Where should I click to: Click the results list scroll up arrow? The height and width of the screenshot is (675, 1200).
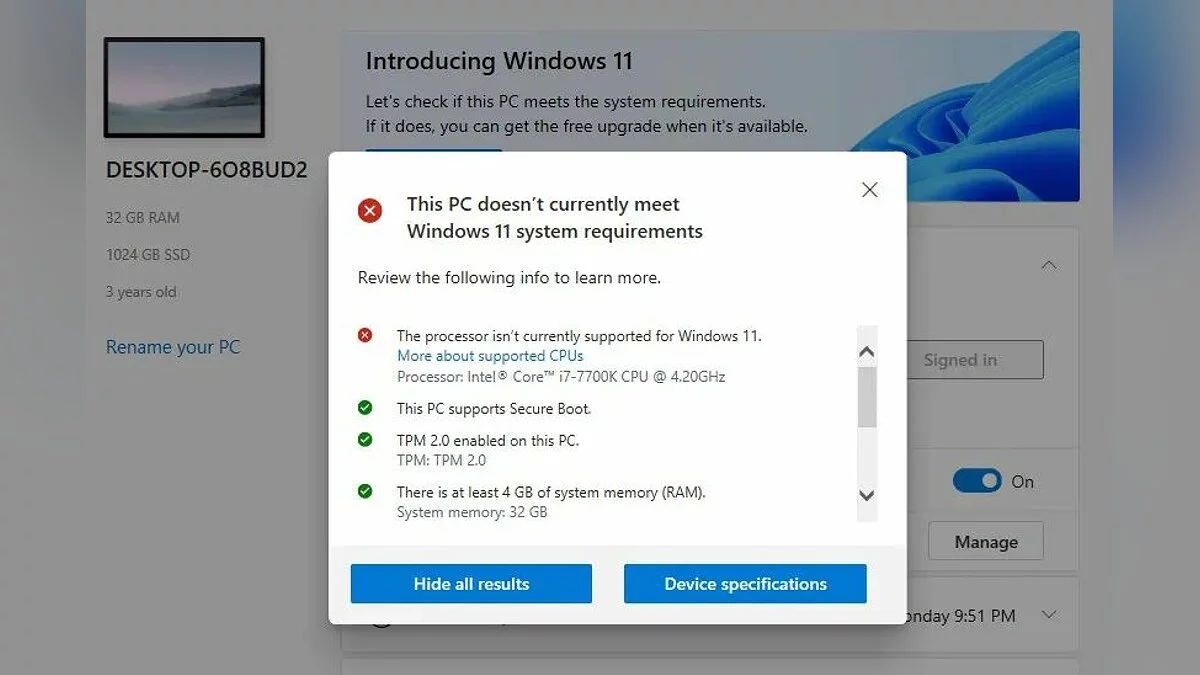click(x=867, y=352)
